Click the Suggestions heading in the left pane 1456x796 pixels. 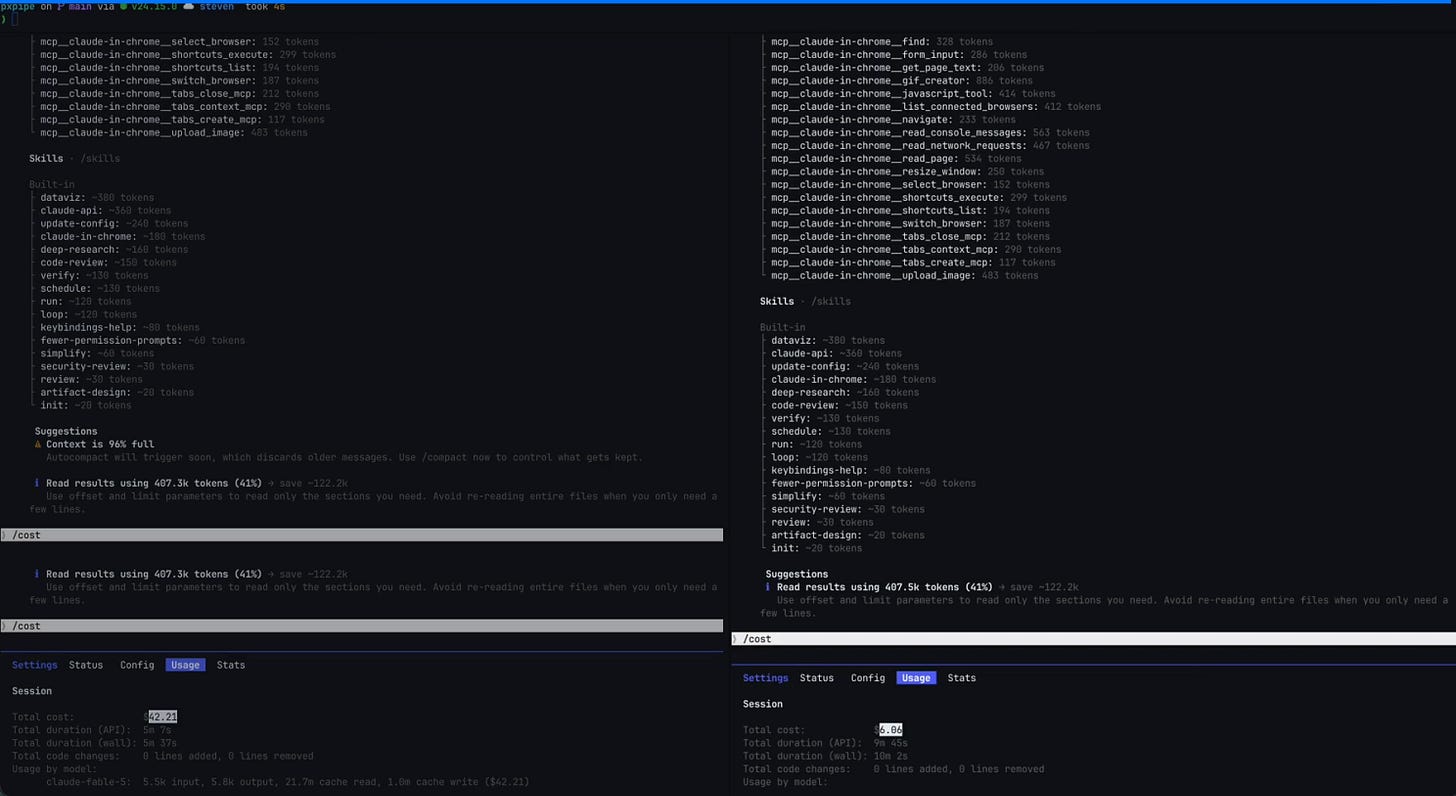[66, 432]
